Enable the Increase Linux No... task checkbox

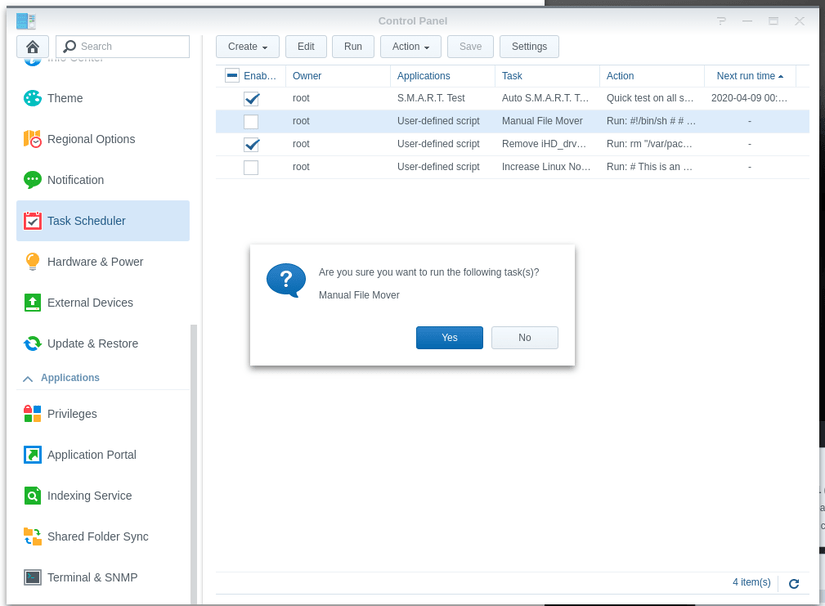pyautogui.click(x=251, y=167)
